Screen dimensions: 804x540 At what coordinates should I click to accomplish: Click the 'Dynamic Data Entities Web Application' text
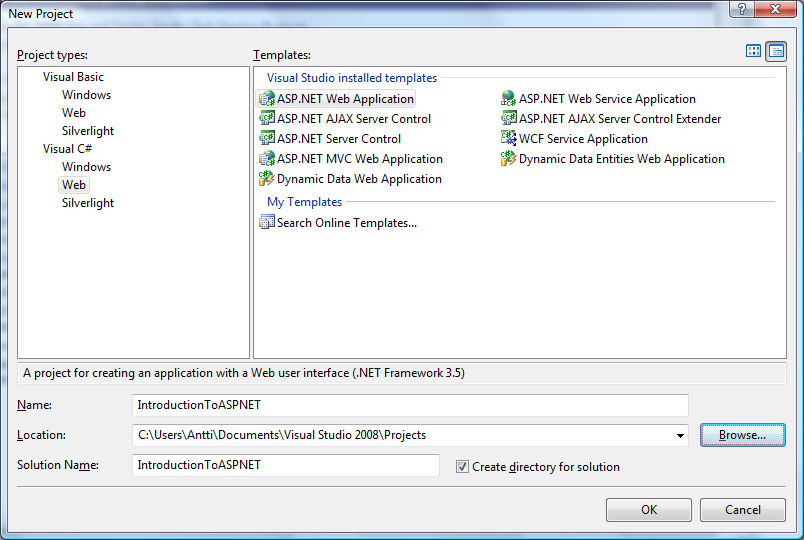point(621,159)
